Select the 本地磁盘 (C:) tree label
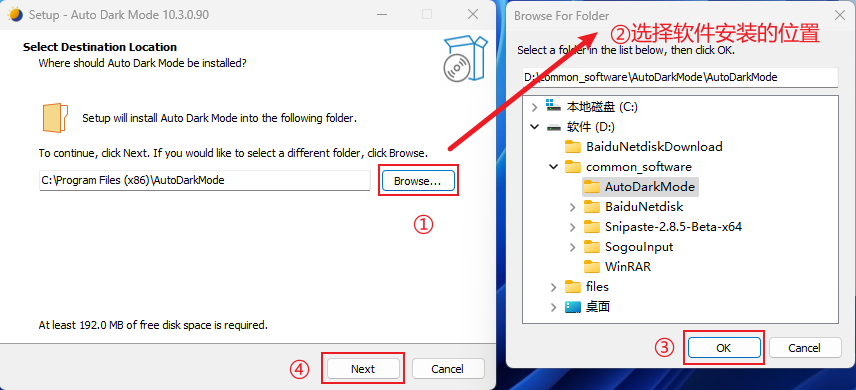This screenshot has height=390, width=856. [602, 107]
